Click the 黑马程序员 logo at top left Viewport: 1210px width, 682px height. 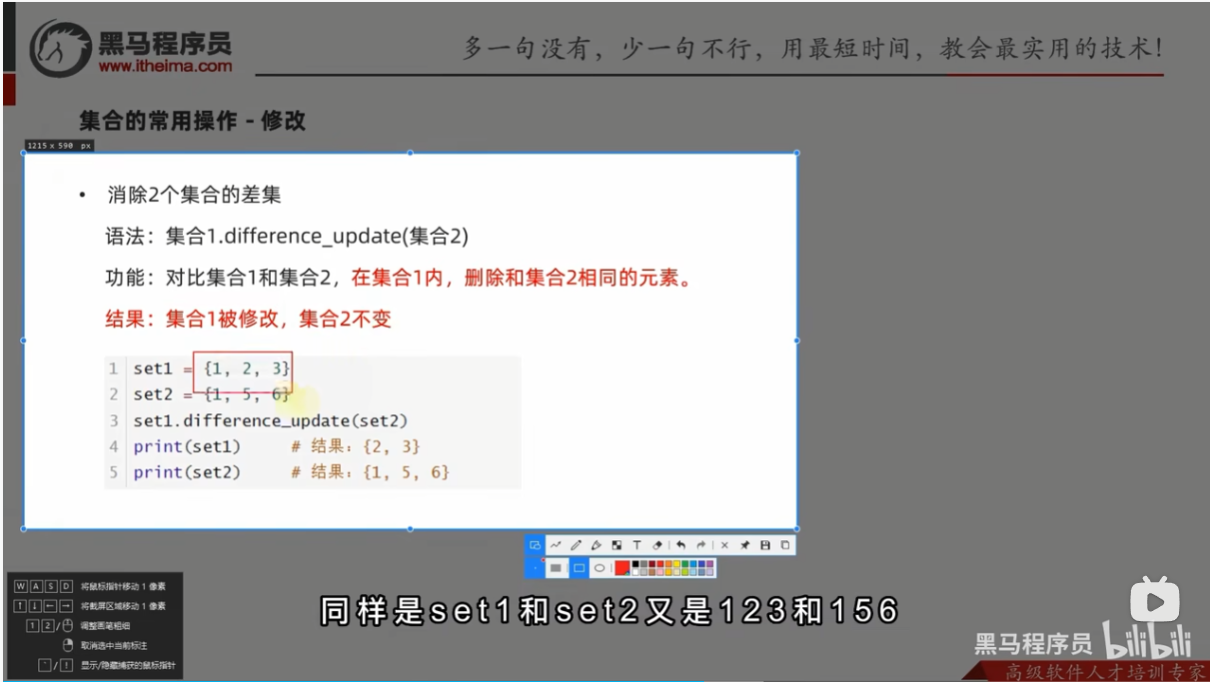tap(130, 48)
